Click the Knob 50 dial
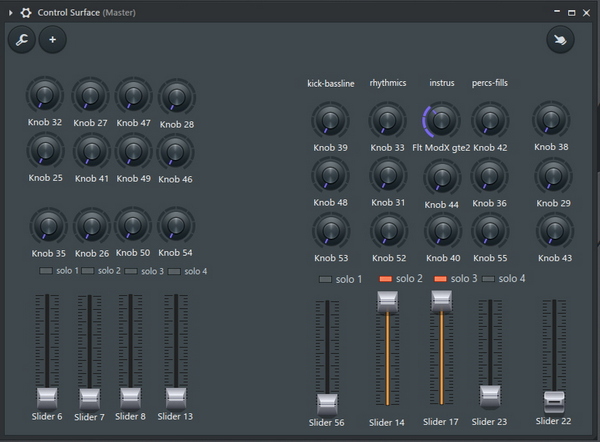 133,225
